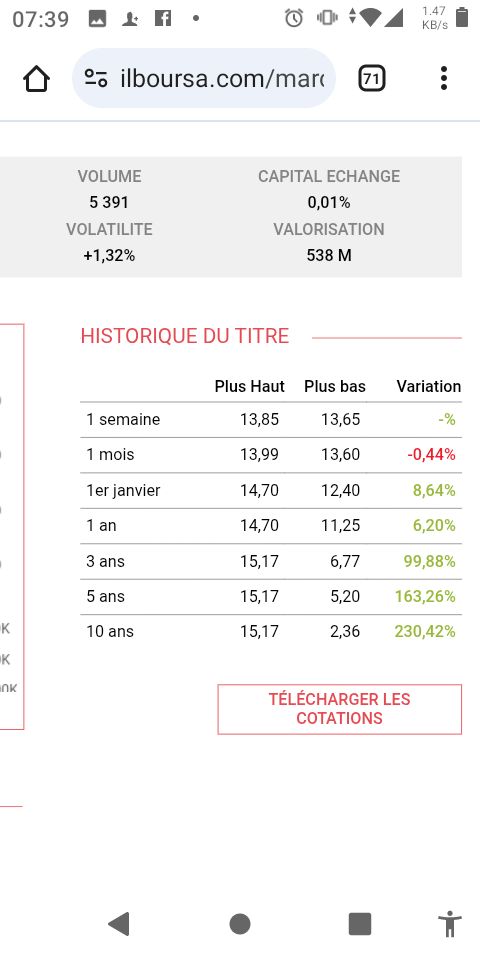The height and width of the screenshot is (960, 480).
Task: Tap the Historique du titre heading
Action: 185,336
